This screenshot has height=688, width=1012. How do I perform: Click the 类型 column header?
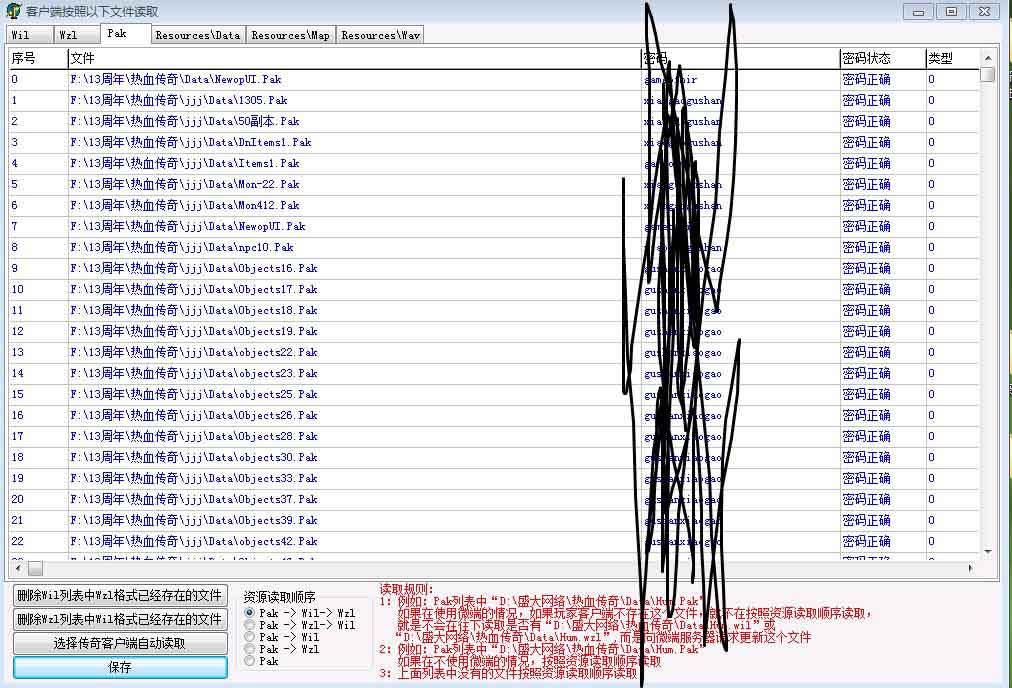tap(952, 58)
